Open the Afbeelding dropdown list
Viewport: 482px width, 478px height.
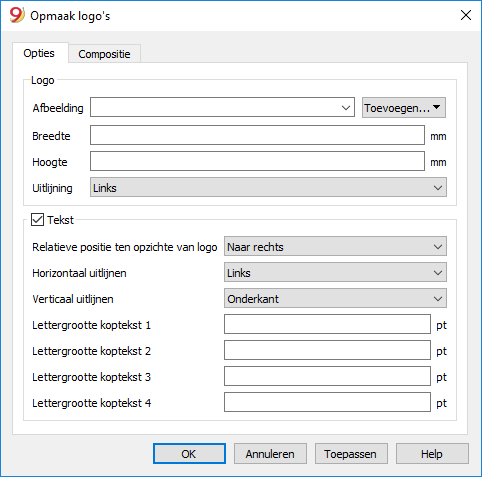[x=222, y=107]
